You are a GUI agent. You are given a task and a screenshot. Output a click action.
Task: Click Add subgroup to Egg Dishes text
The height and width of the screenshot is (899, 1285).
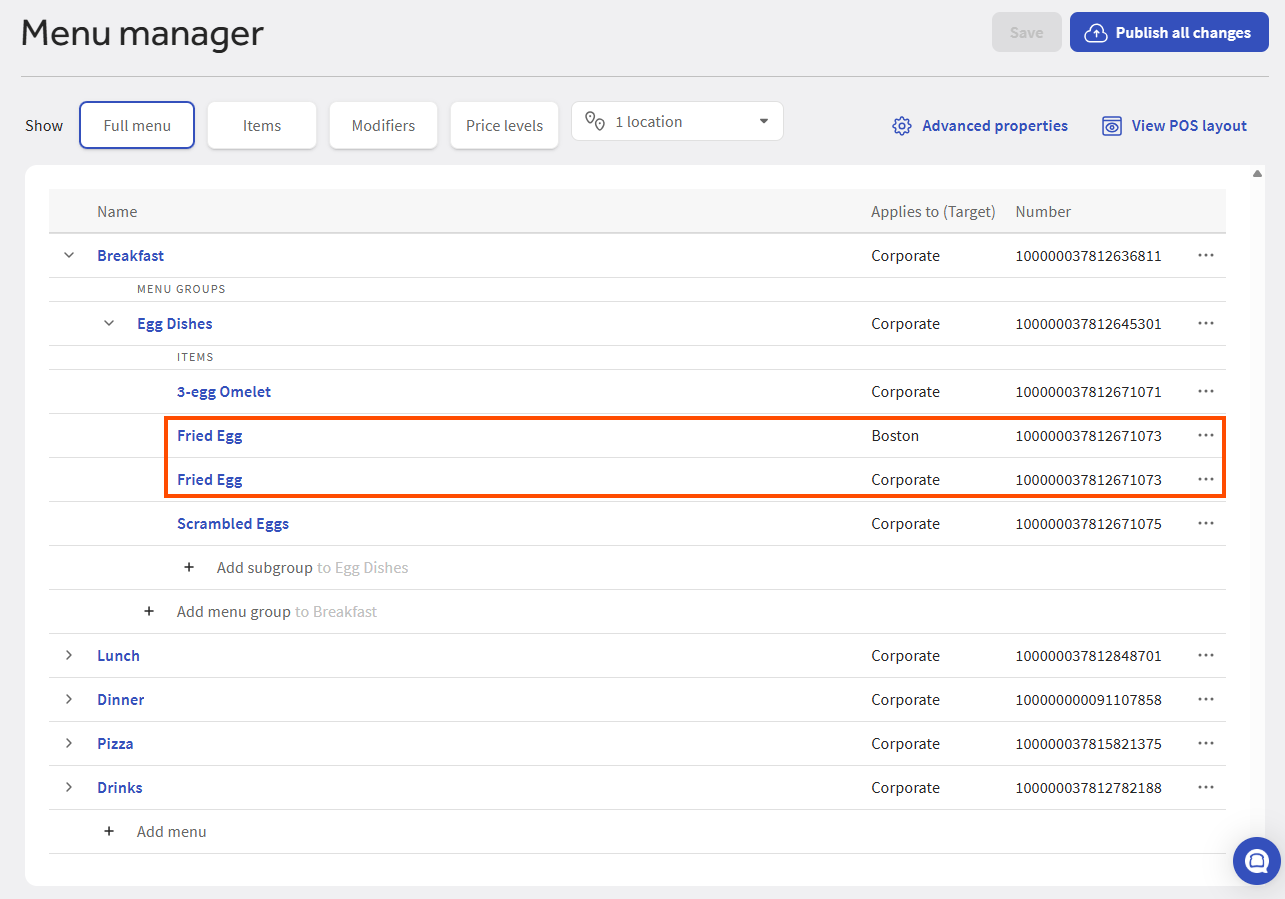point(313,568)
